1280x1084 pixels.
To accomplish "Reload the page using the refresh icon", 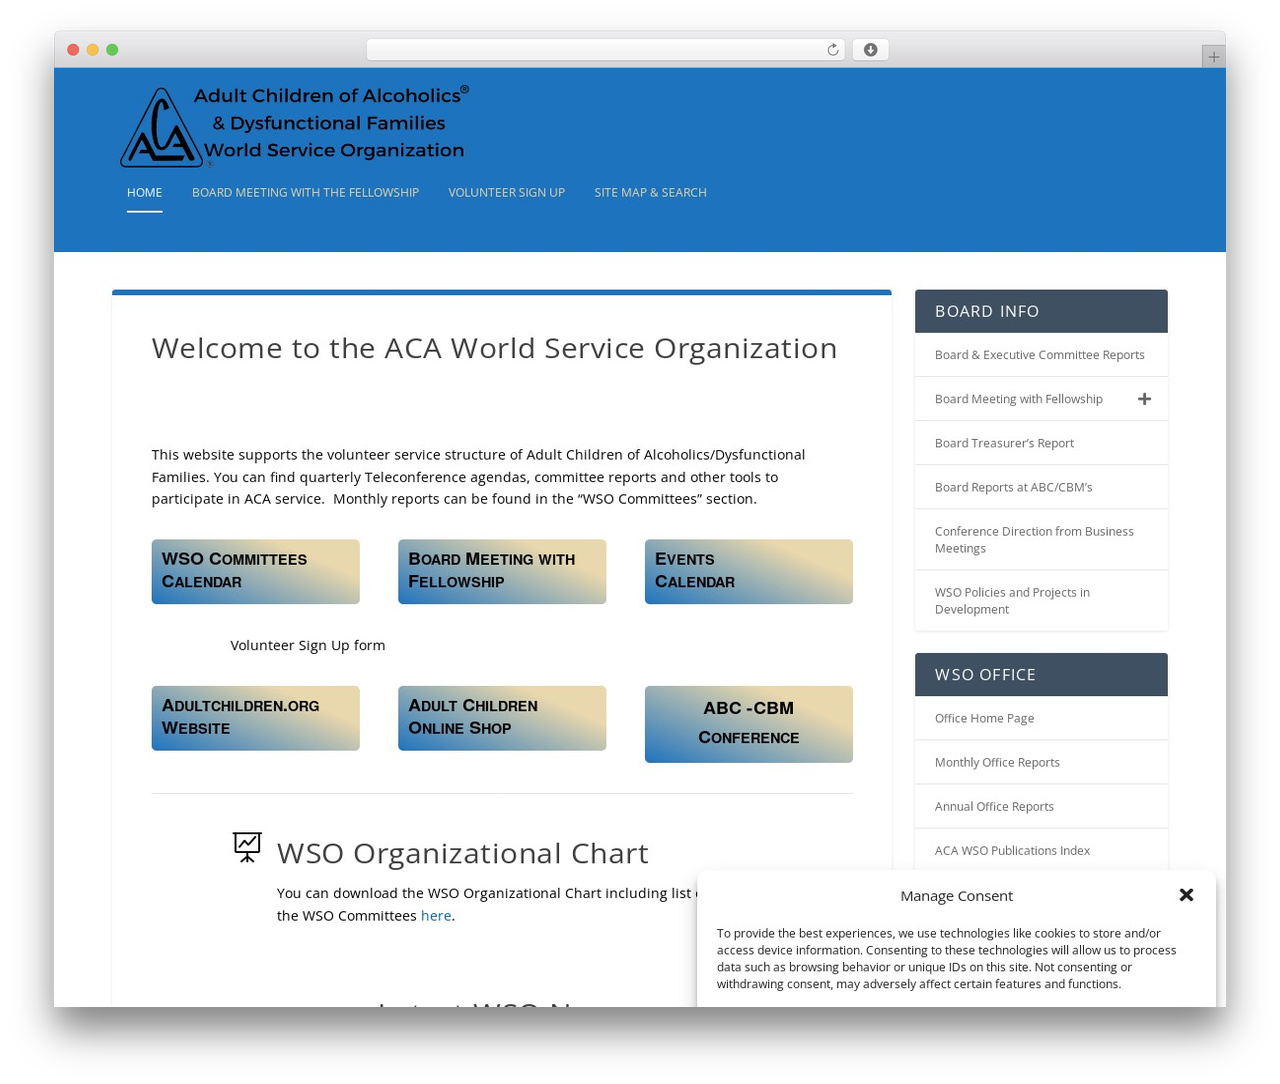I will click(x=832, y=50).
